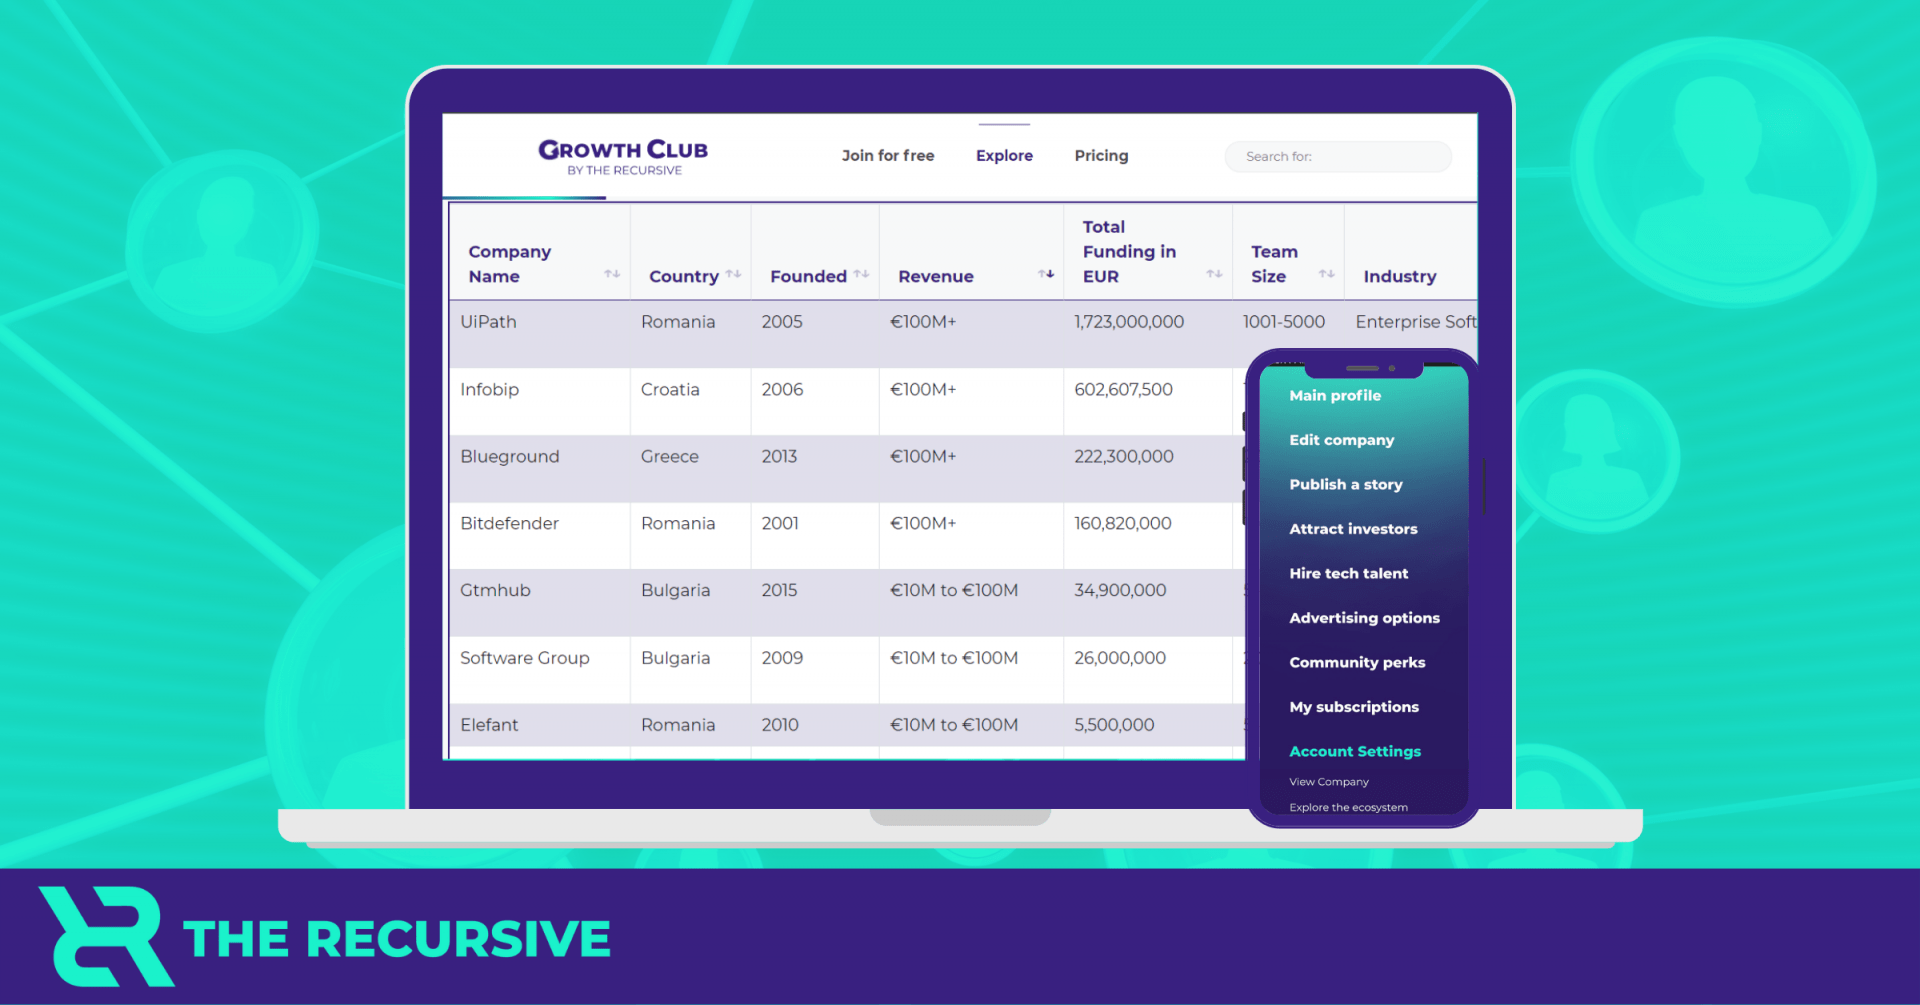Open the Blueground company entry
This screenshot has height=1005, width=1920.
[509, 456]
